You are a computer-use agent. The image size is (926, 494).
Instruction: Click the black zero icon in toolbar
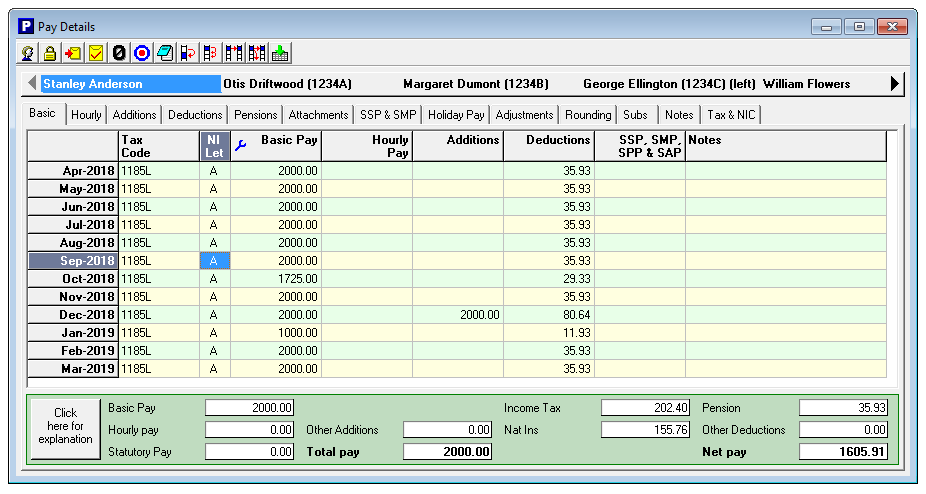(x=119, y=53)
